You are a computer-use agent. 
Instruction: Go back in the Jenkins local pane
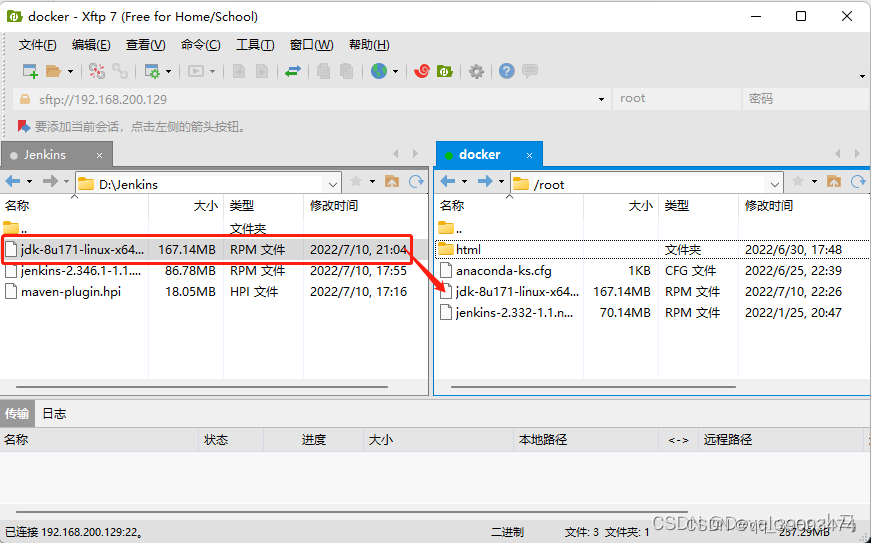(x=13, y=182)
